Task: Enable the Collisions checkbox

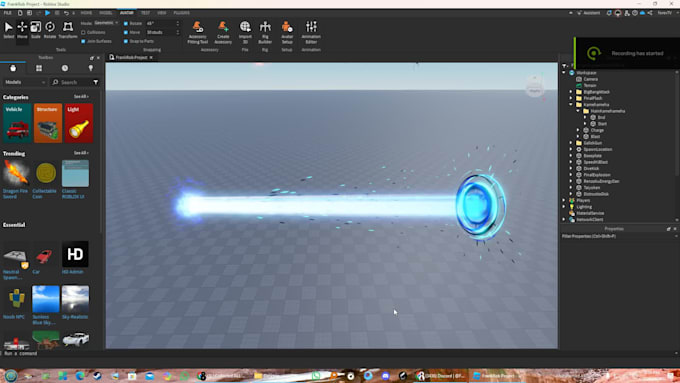Action: (83, 33)
